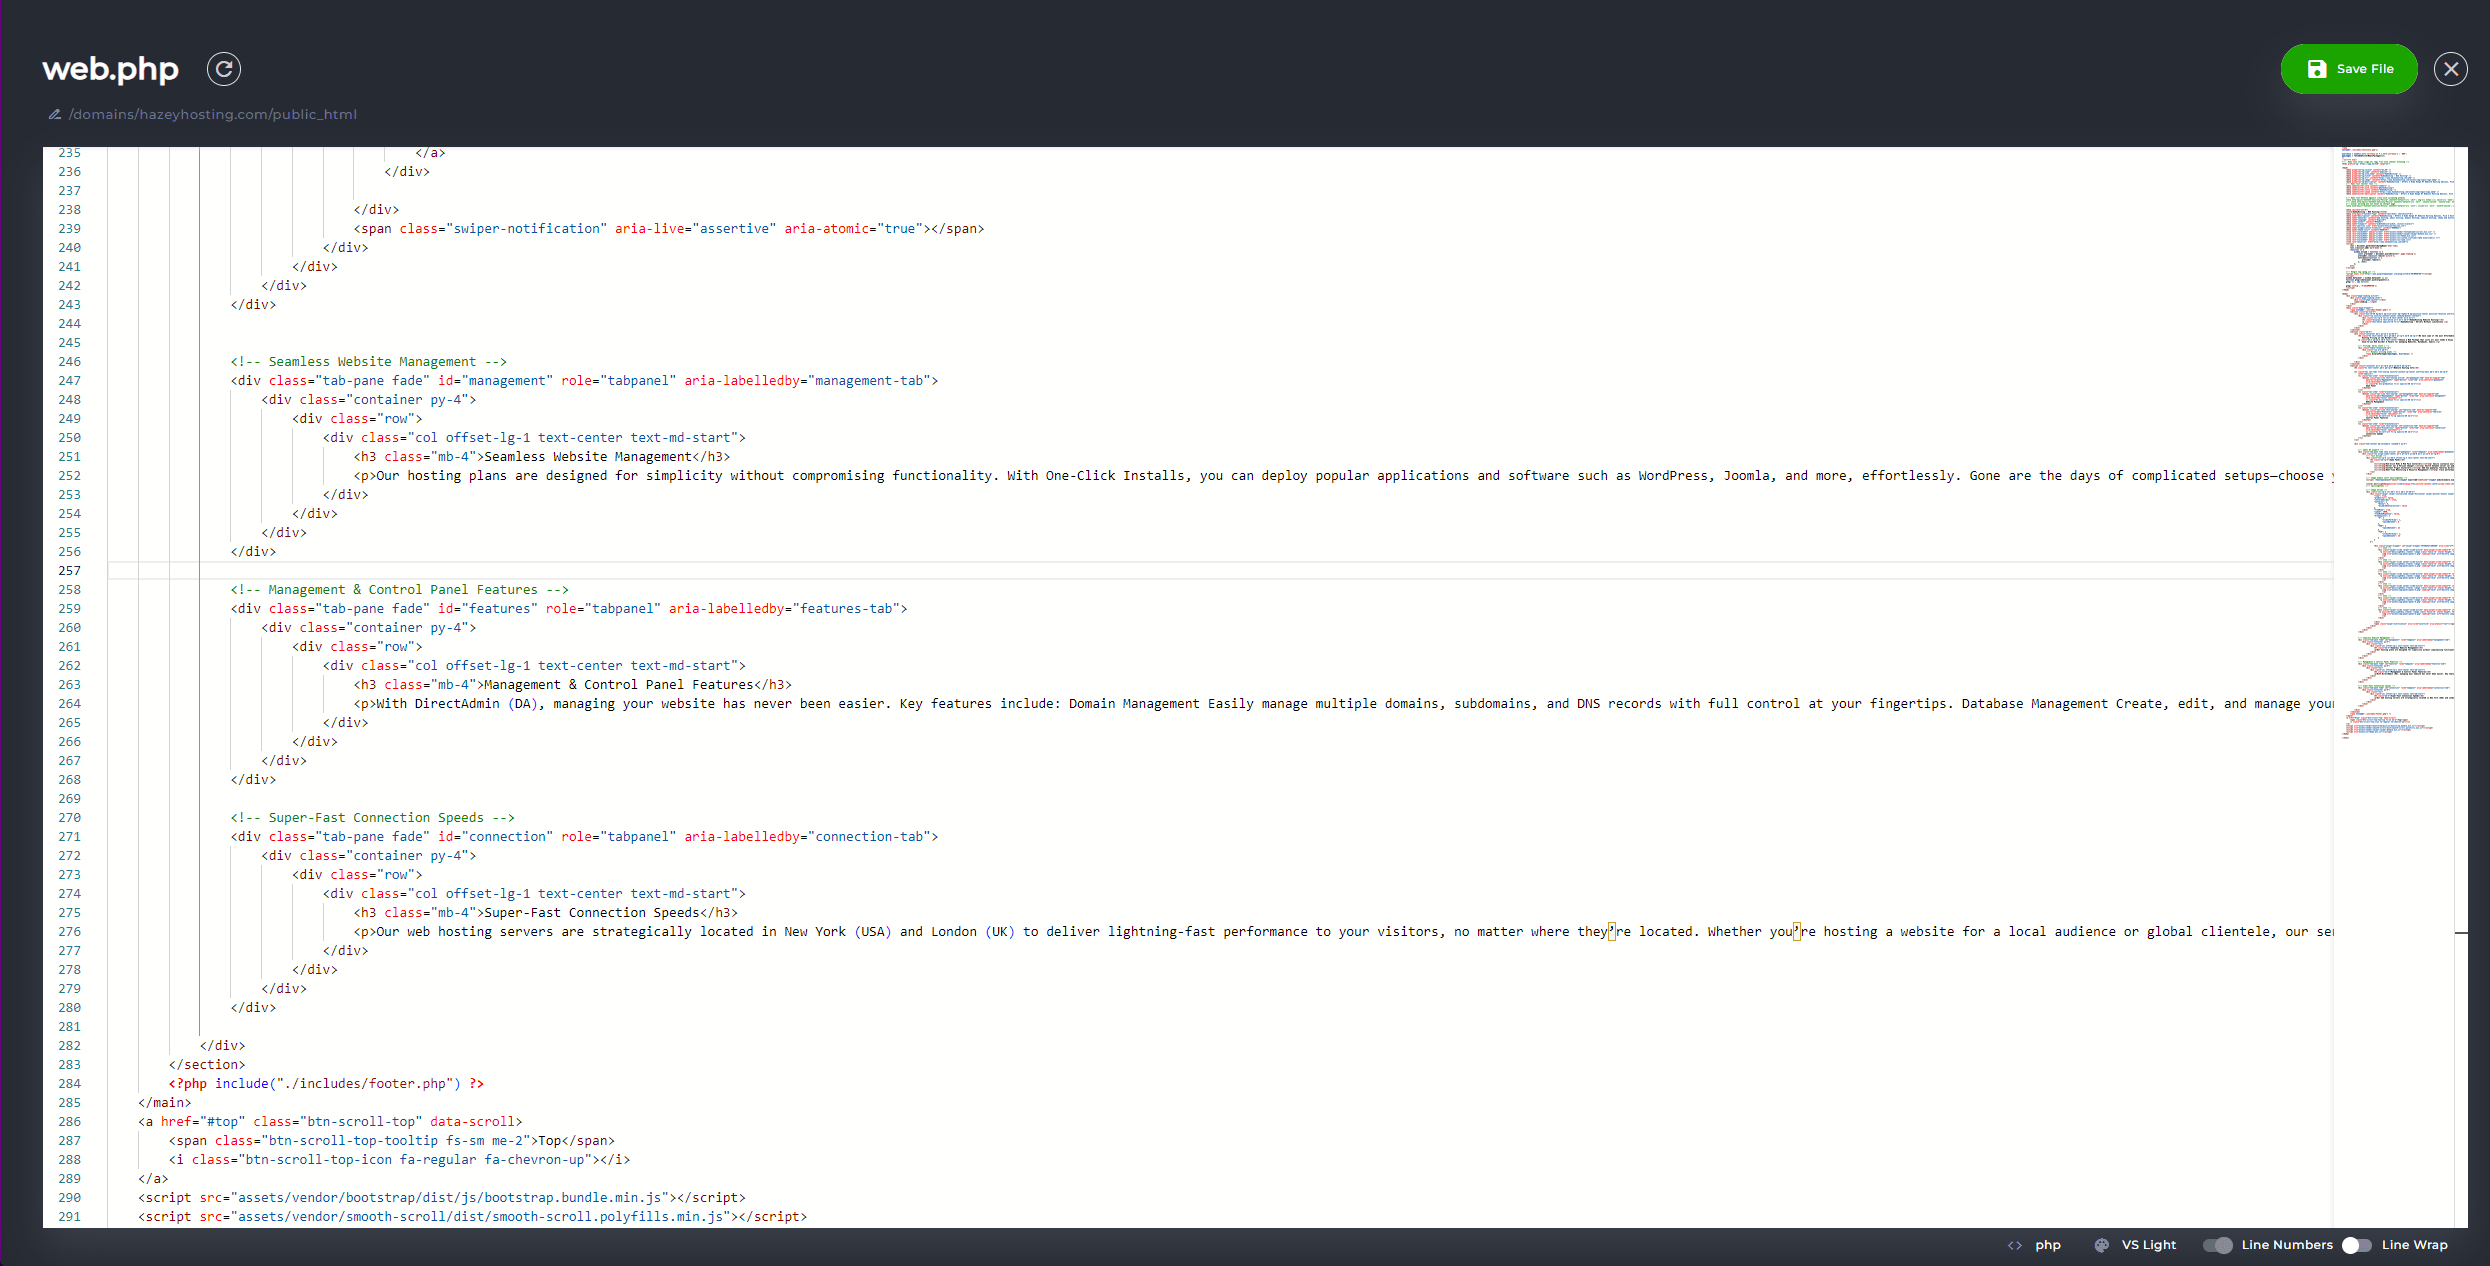Open the php language selector
Viewport: 2490px width, 1266px height.
[x=2048, y=1245]
